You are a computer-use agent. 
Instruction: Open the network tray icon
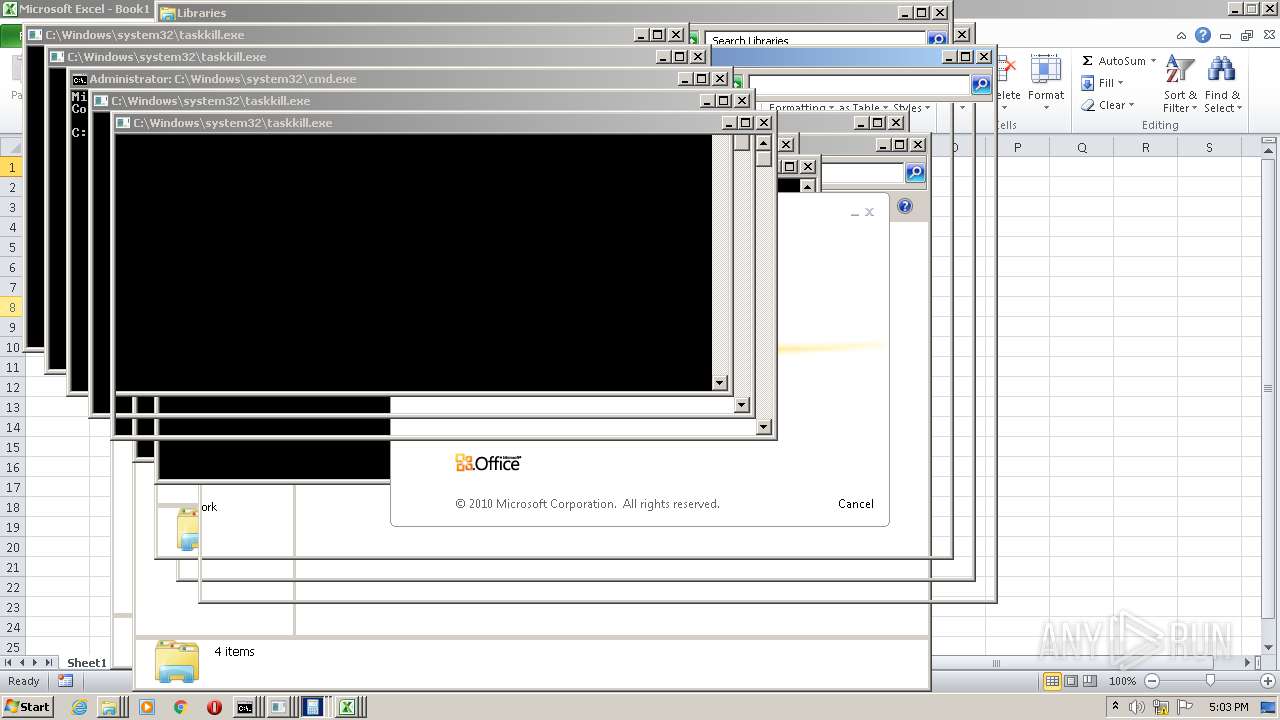(1160, 707)
